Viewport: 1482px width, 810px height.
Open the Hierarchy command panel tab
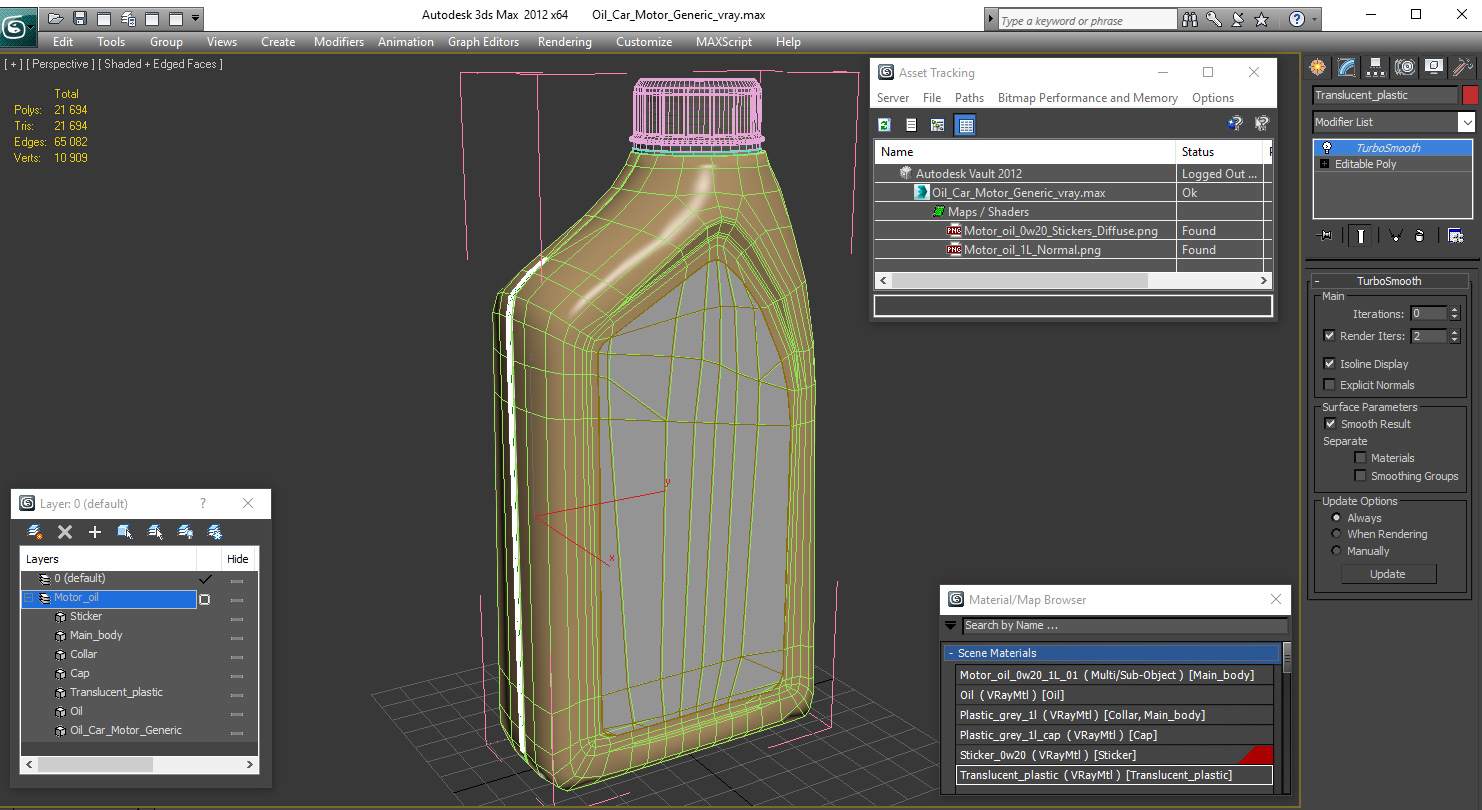pos(1376,67)
